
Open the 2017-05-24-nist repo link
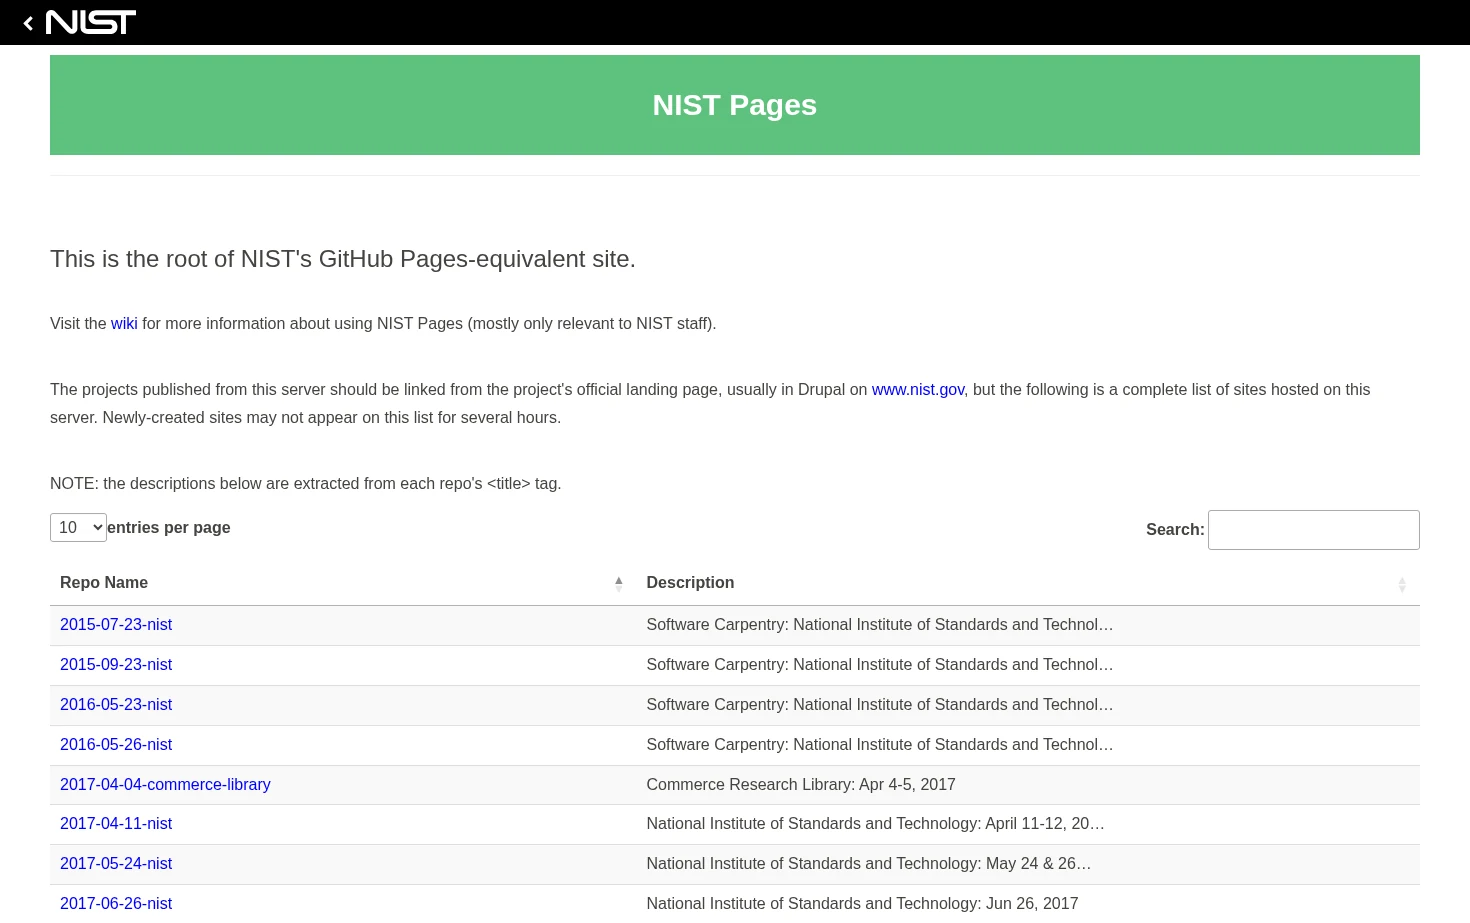point(116,863)
